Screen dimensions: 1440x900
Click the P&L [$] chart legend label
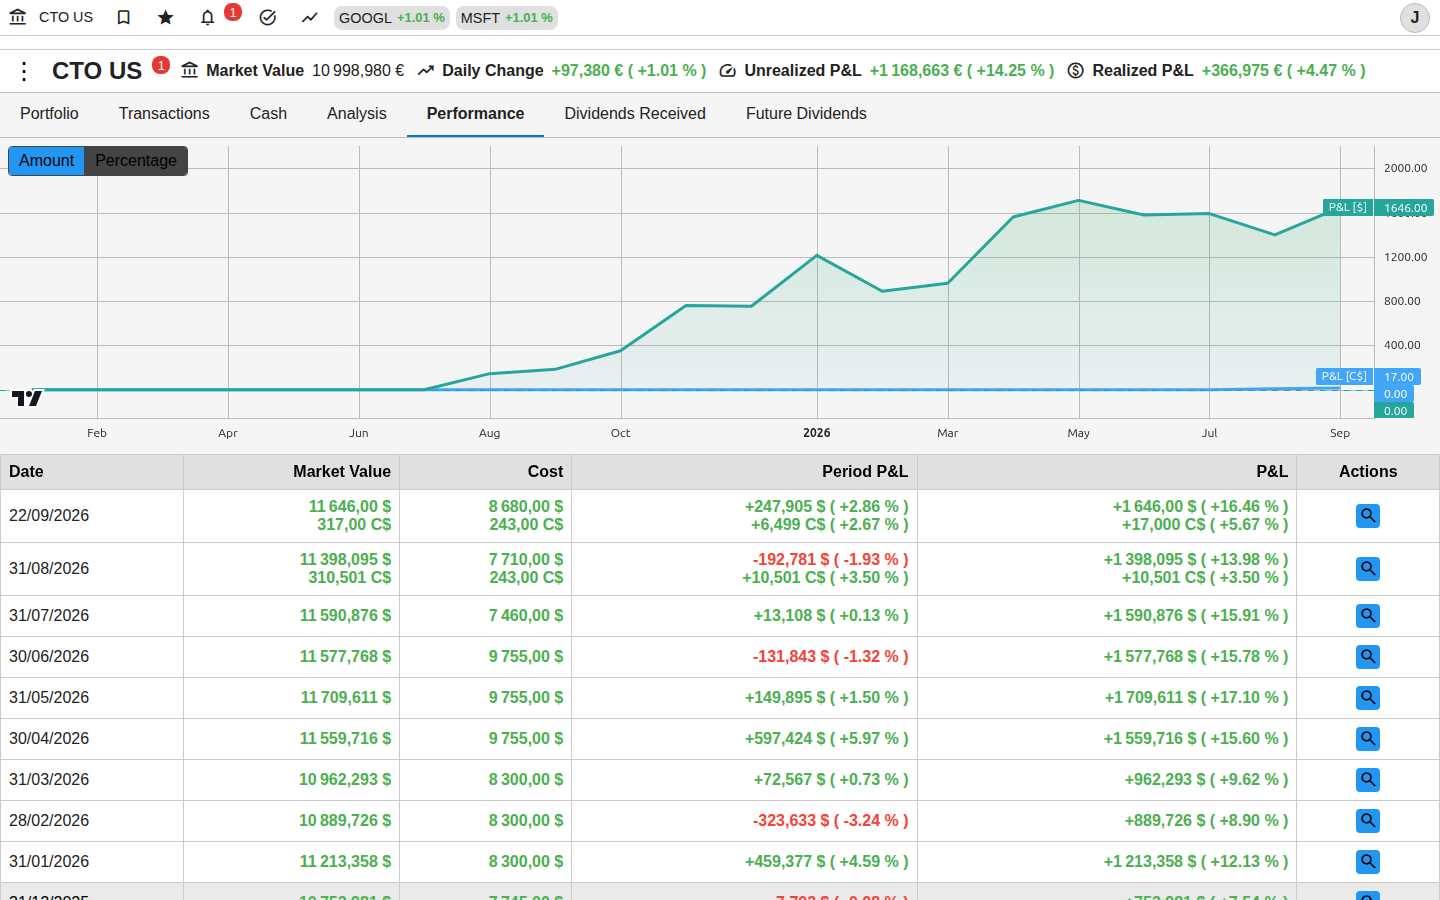coord(1347,207)
